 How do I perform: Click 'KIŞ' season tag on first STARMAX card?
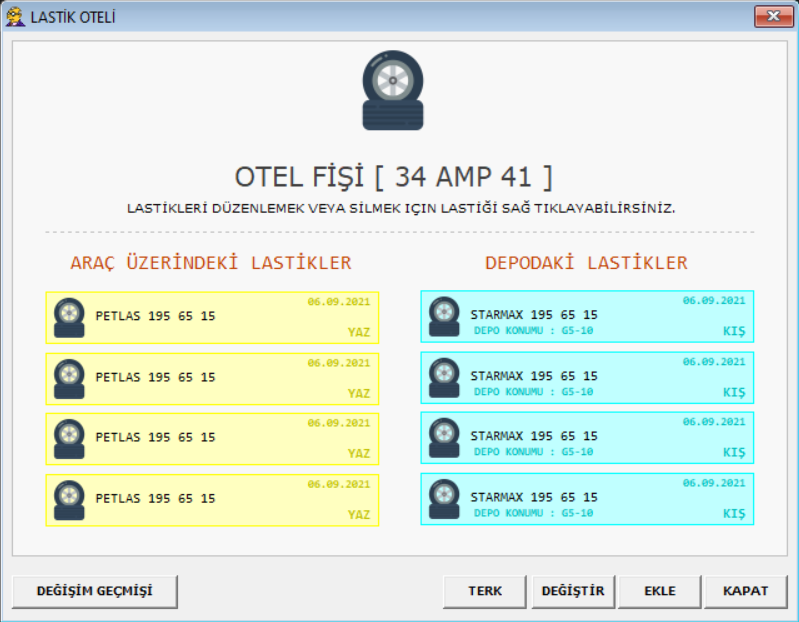click(734, 332)
